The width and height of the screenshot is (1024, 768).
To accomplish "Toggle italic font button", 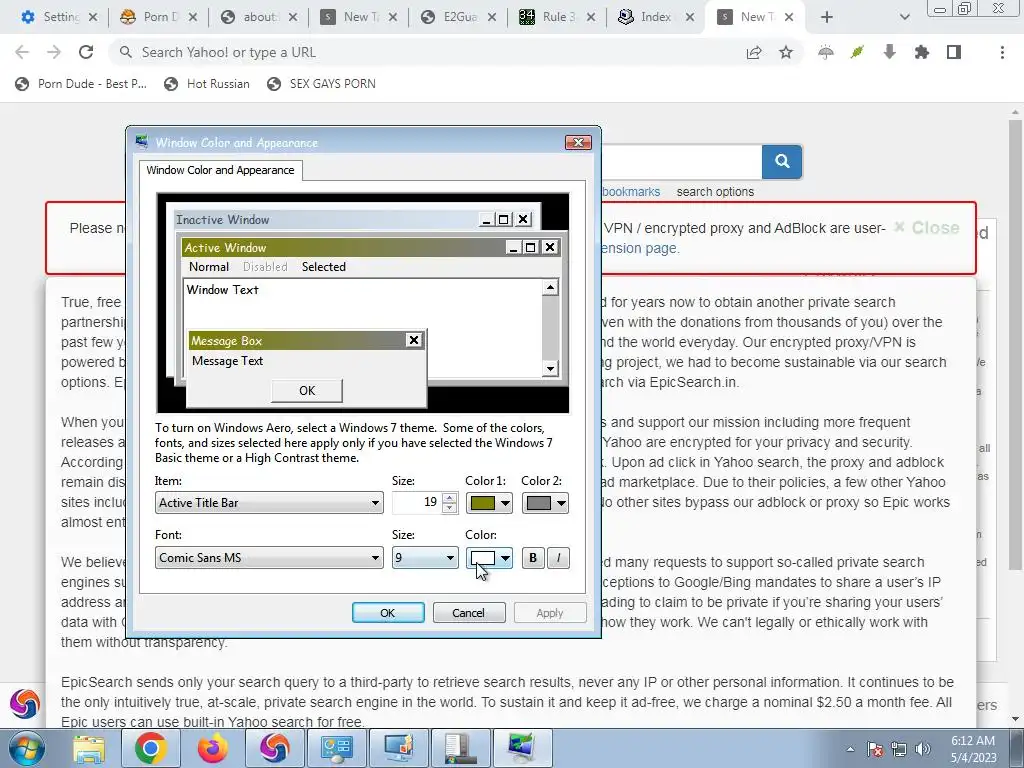I will [x=558, y=558].
